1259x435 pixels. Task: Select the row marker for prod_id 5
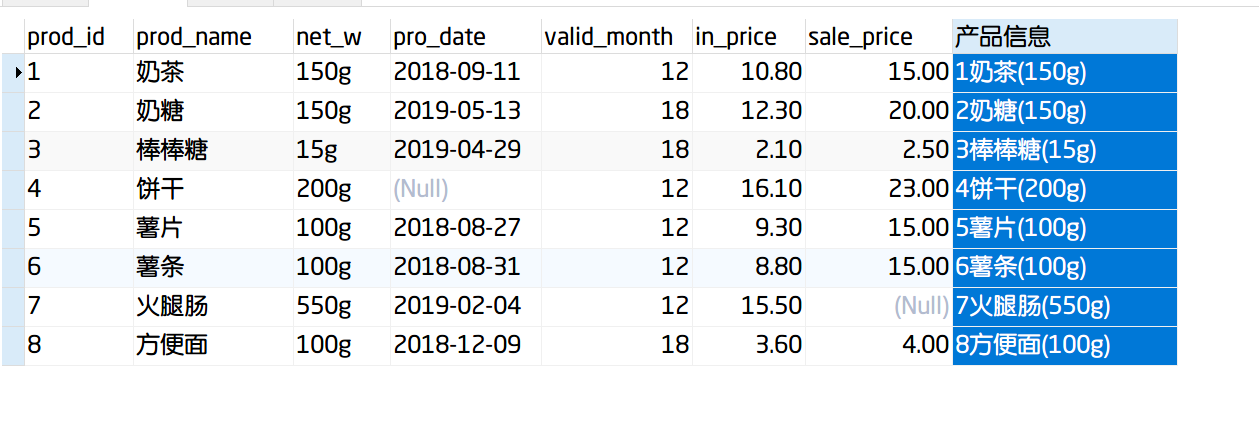[13, 228]
